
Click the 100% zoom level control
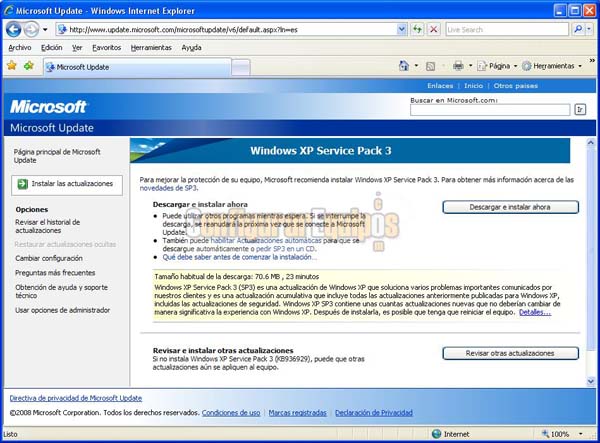556,434
